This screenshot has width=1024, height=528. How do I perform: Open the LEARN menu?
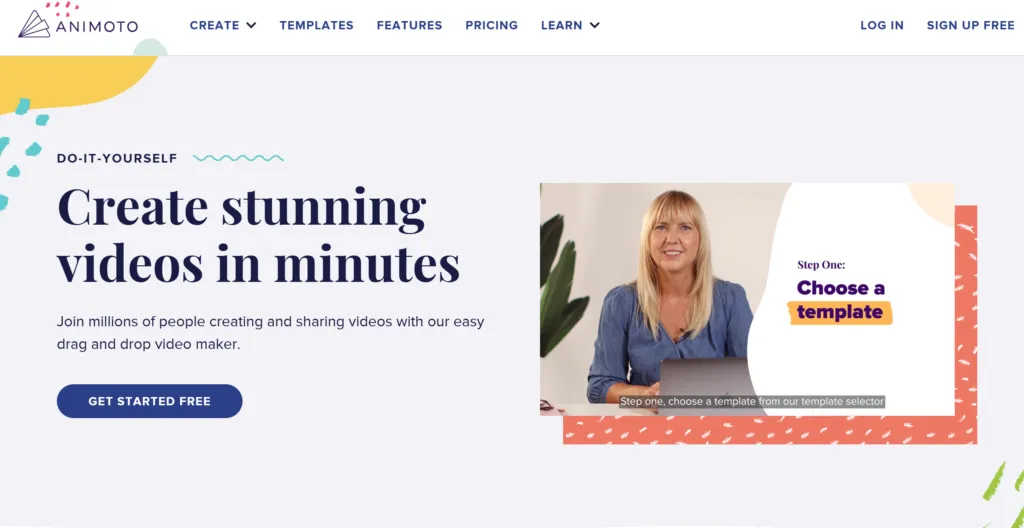coord(570,25)
